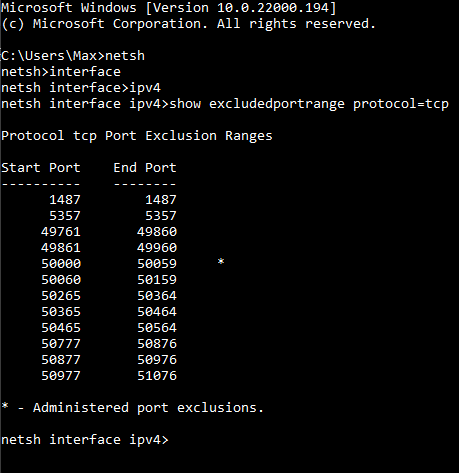Viewport: 459px width, 473px height.
Task: Click end port value 49960
Action: pos(157,248)
